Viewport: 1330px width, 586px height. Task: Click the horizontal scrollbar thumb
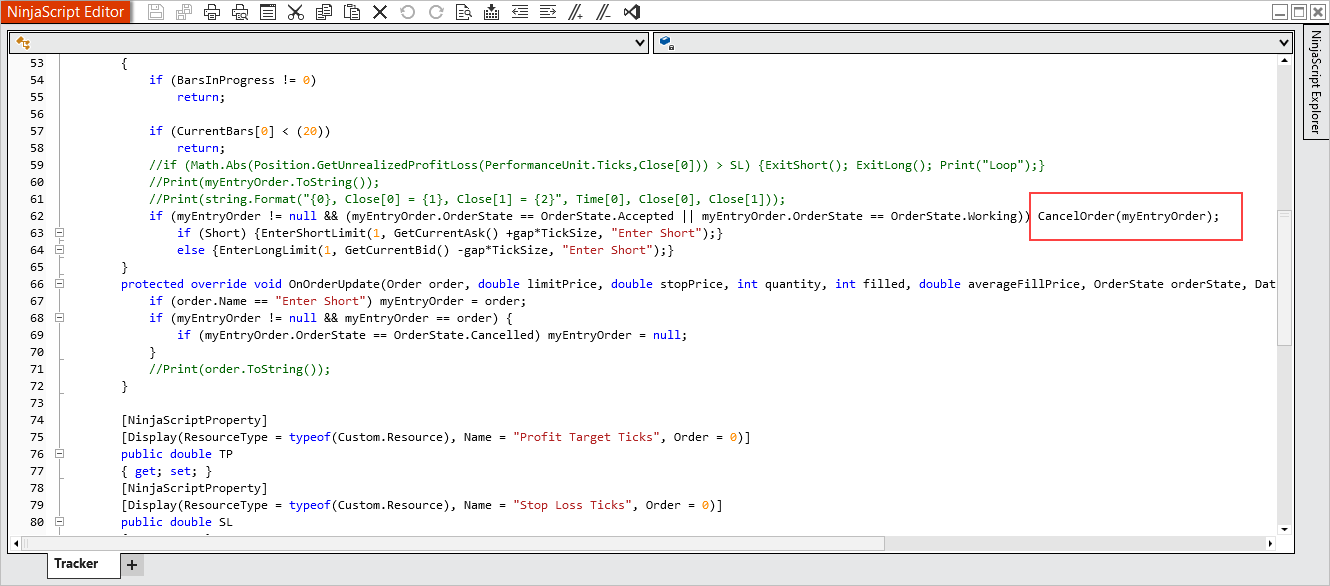(453, 544)
